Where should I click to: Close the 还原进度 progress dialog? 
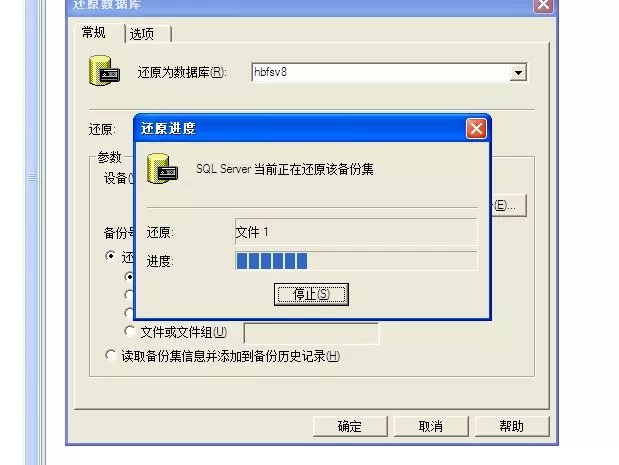[476, 129]
